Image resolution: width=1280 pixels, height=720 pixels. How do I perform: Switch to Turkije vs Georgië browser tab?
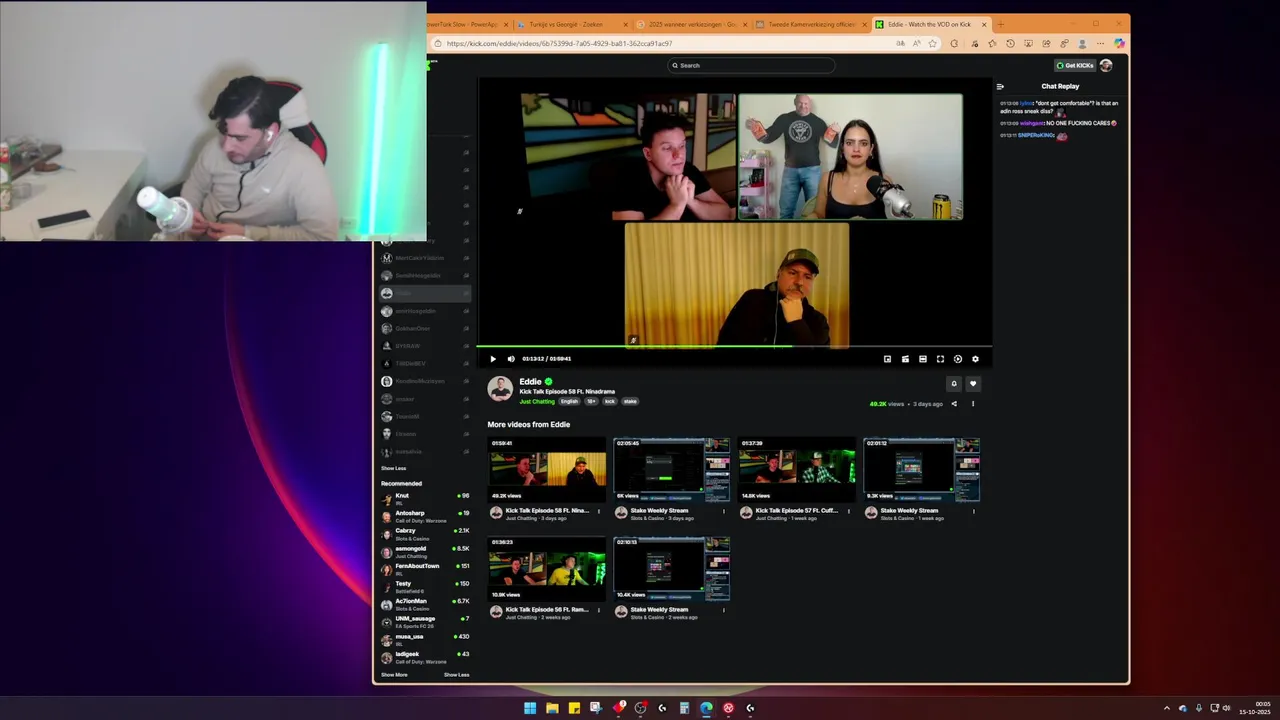574,24
